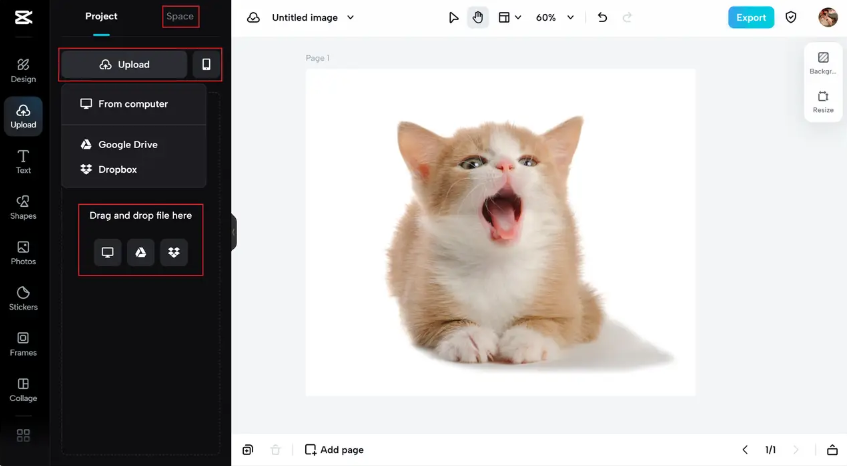
Task: Click the Export button
Action: click(x=751, y=17)
